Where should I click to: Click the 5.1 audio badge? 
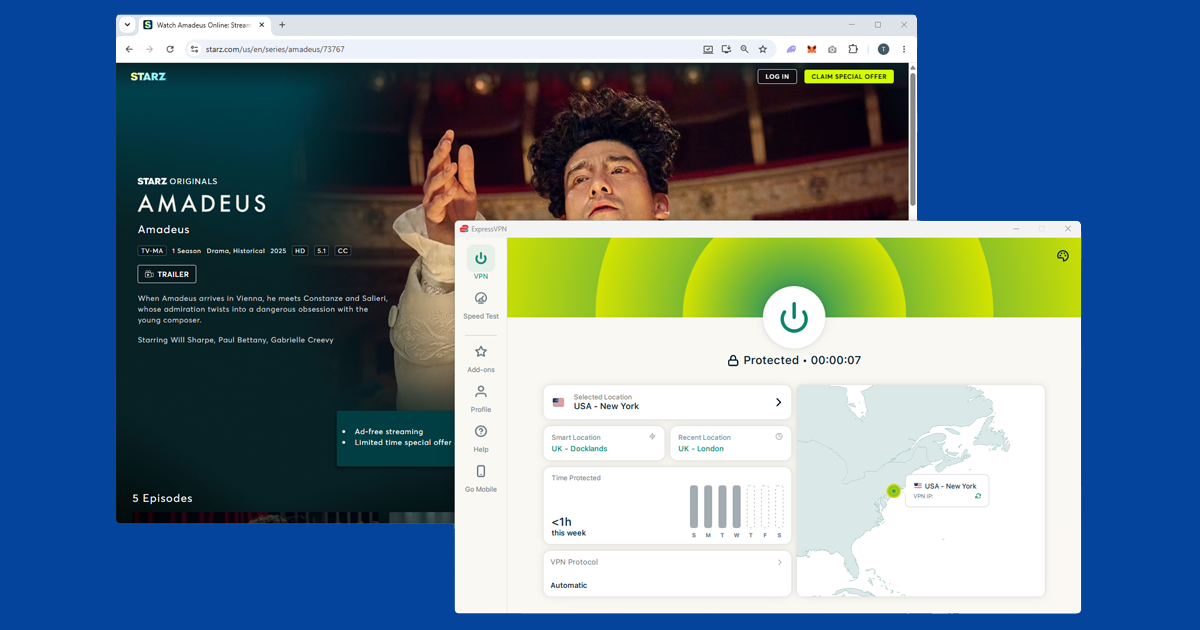(x=321, y=251)
